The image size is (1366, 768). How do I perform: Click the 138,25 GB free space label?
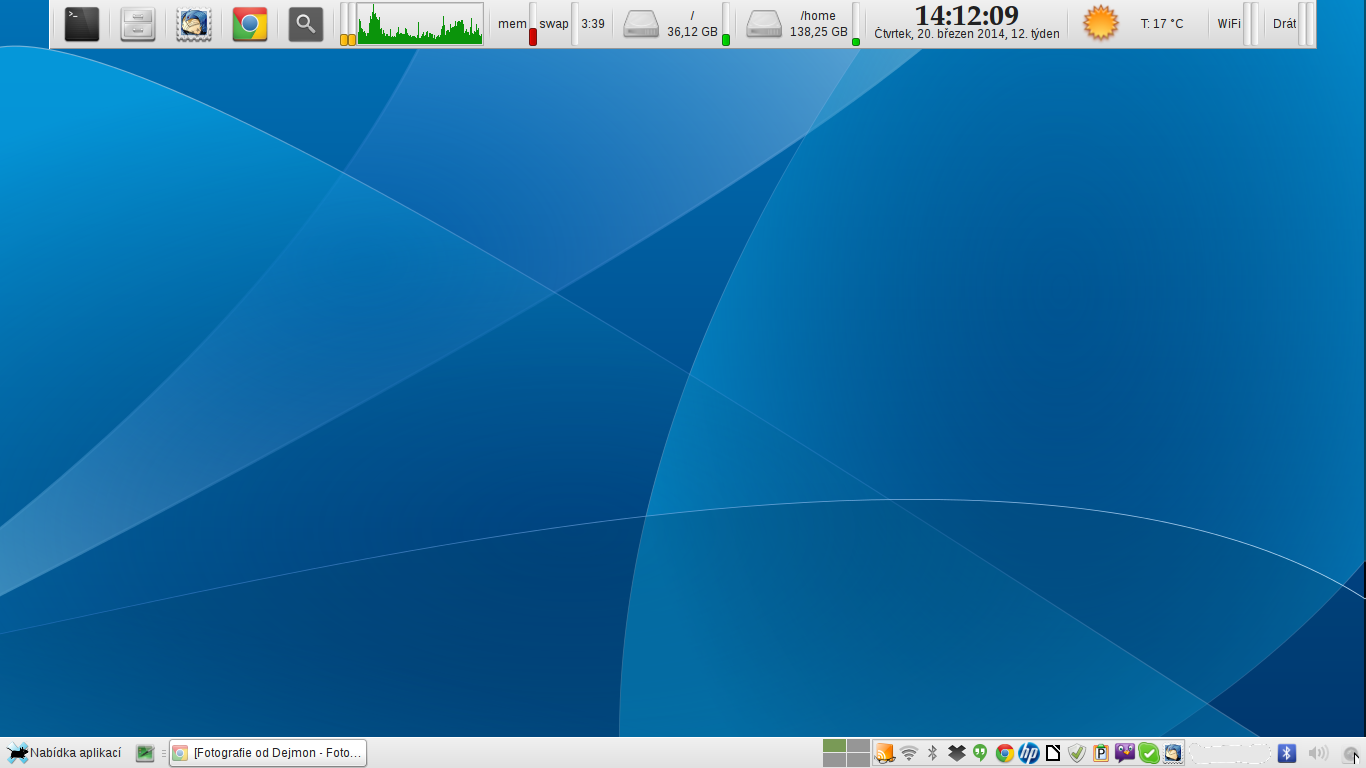coord(818,32)
